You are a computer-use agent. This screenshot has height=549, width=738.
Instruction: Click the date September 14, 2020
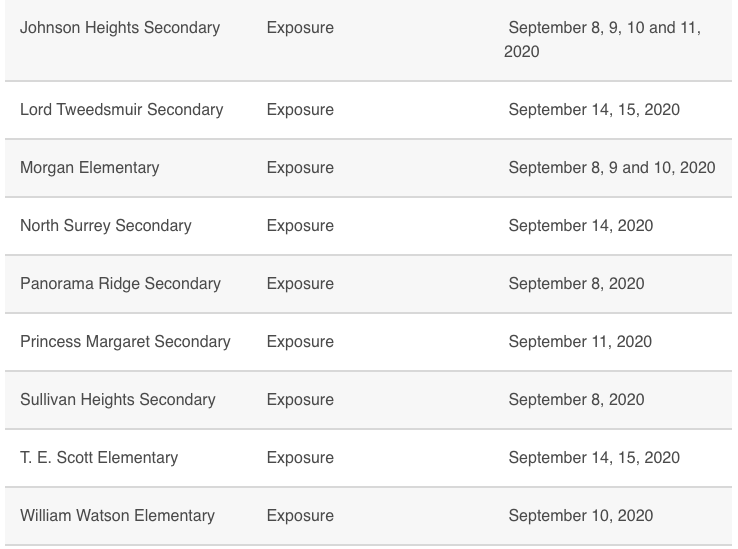581,226
